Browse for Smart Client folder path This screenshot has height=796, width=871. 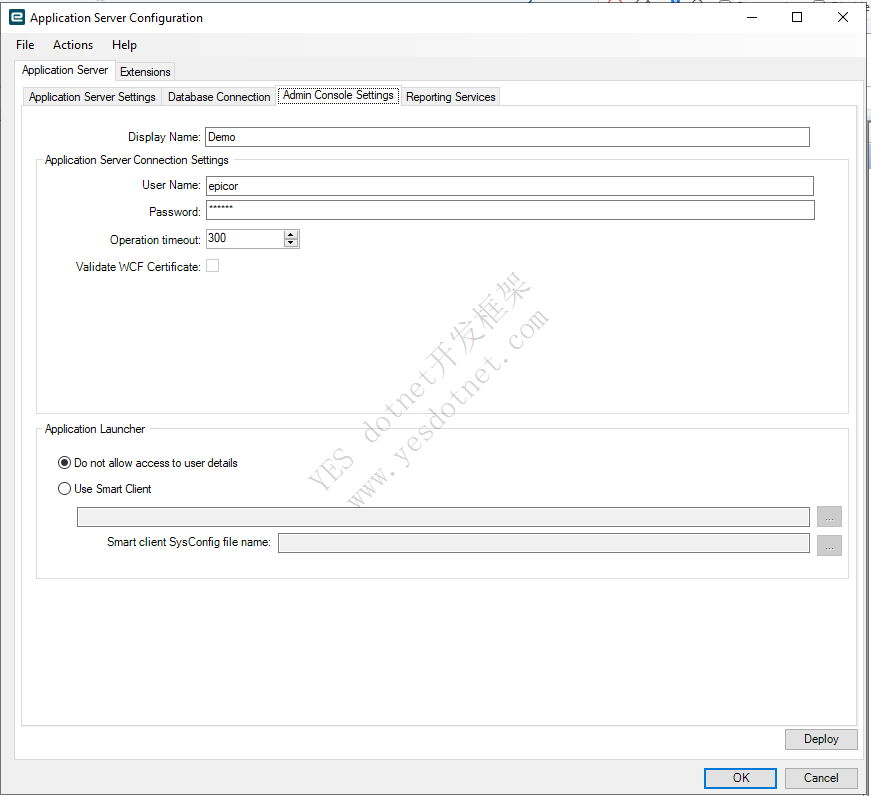[x=829, y=517]
